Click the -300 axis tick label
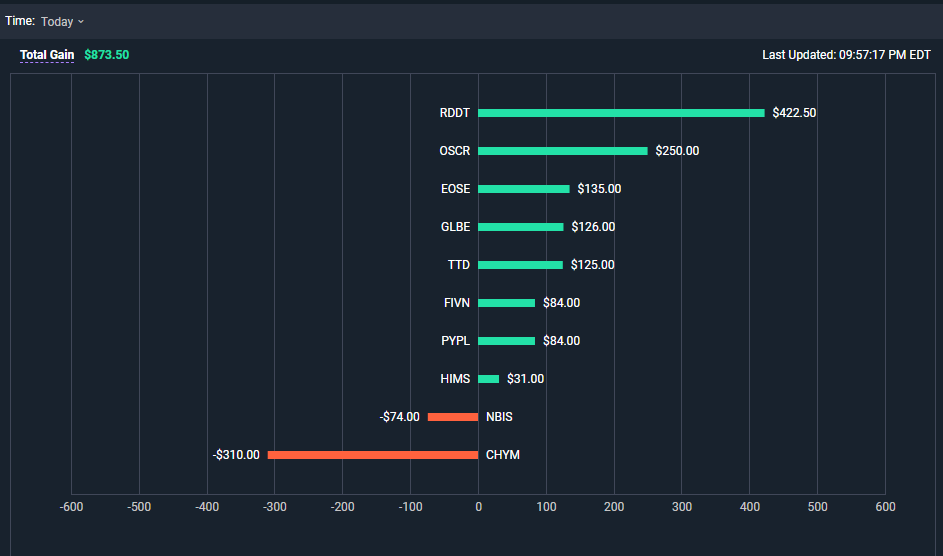This screenshot has height=556, width=943. [275, 507]
